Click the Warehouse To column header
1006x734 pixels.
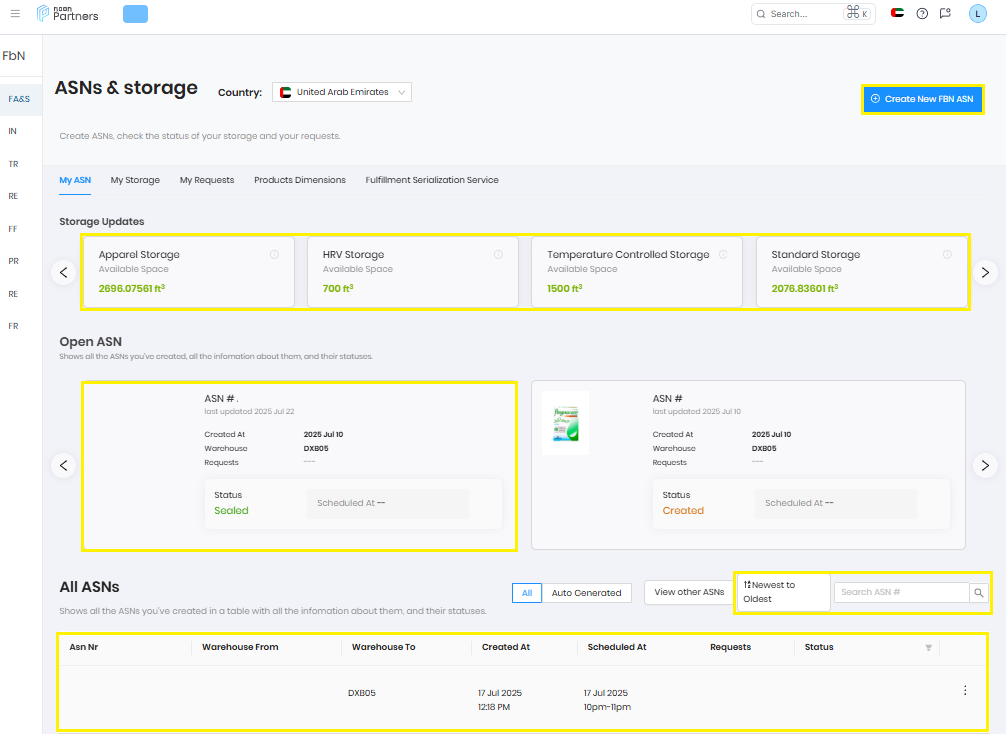[x=384, y=647]
